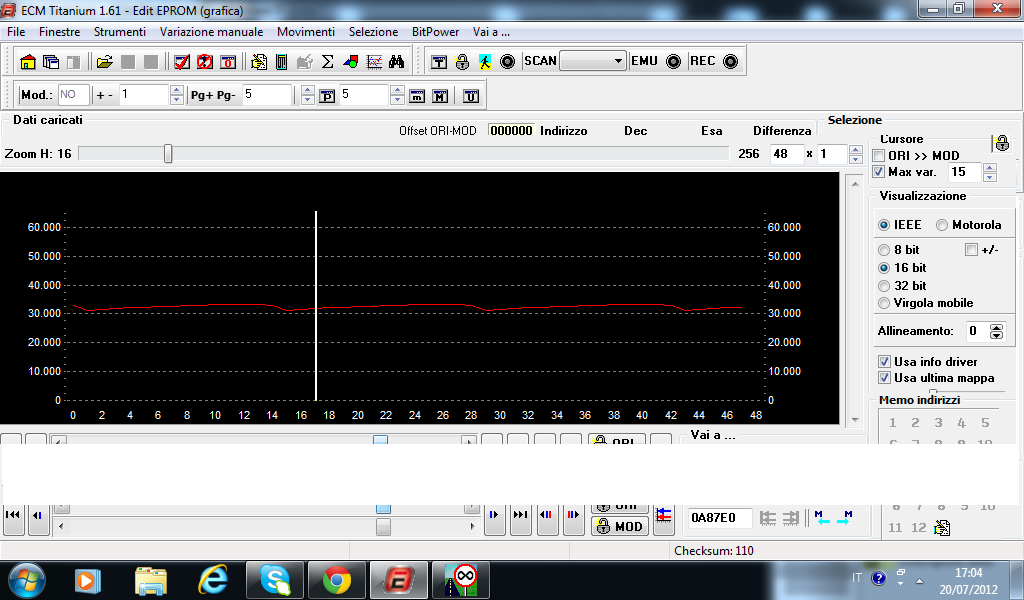
Task: Click the lowercase m window icon
Action: (x=417, y=97)
